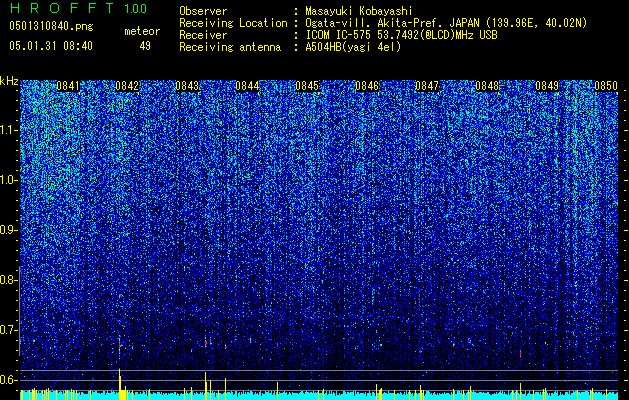
Task: Click the 0.6 frequency axis label
Action: coord(9,380)
